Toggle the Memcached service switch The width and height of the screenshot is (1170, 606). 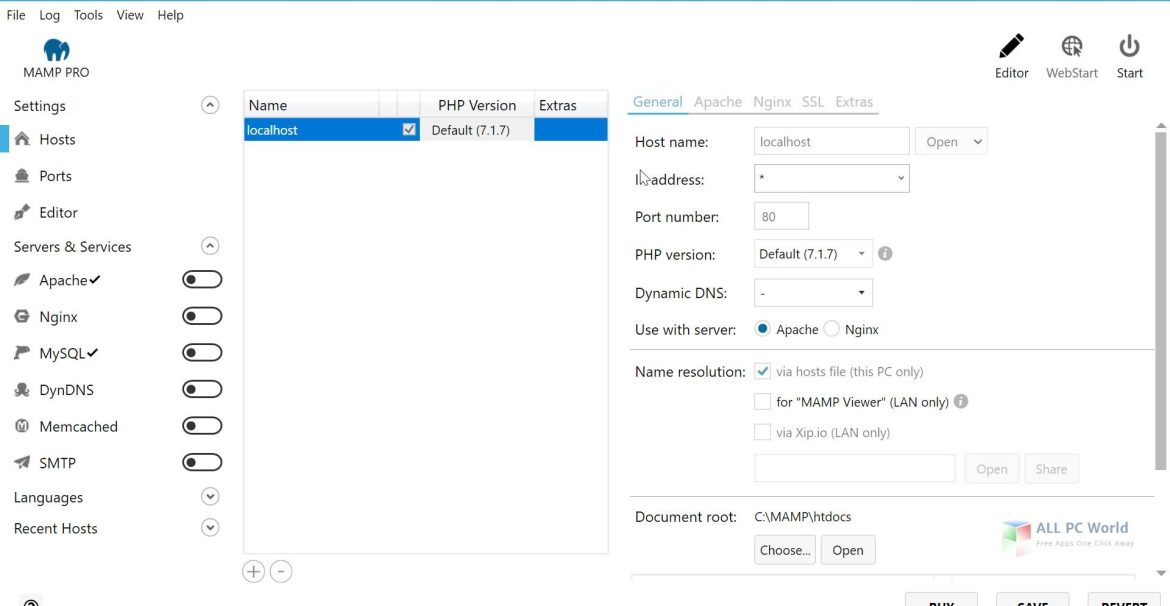[202, 425]
